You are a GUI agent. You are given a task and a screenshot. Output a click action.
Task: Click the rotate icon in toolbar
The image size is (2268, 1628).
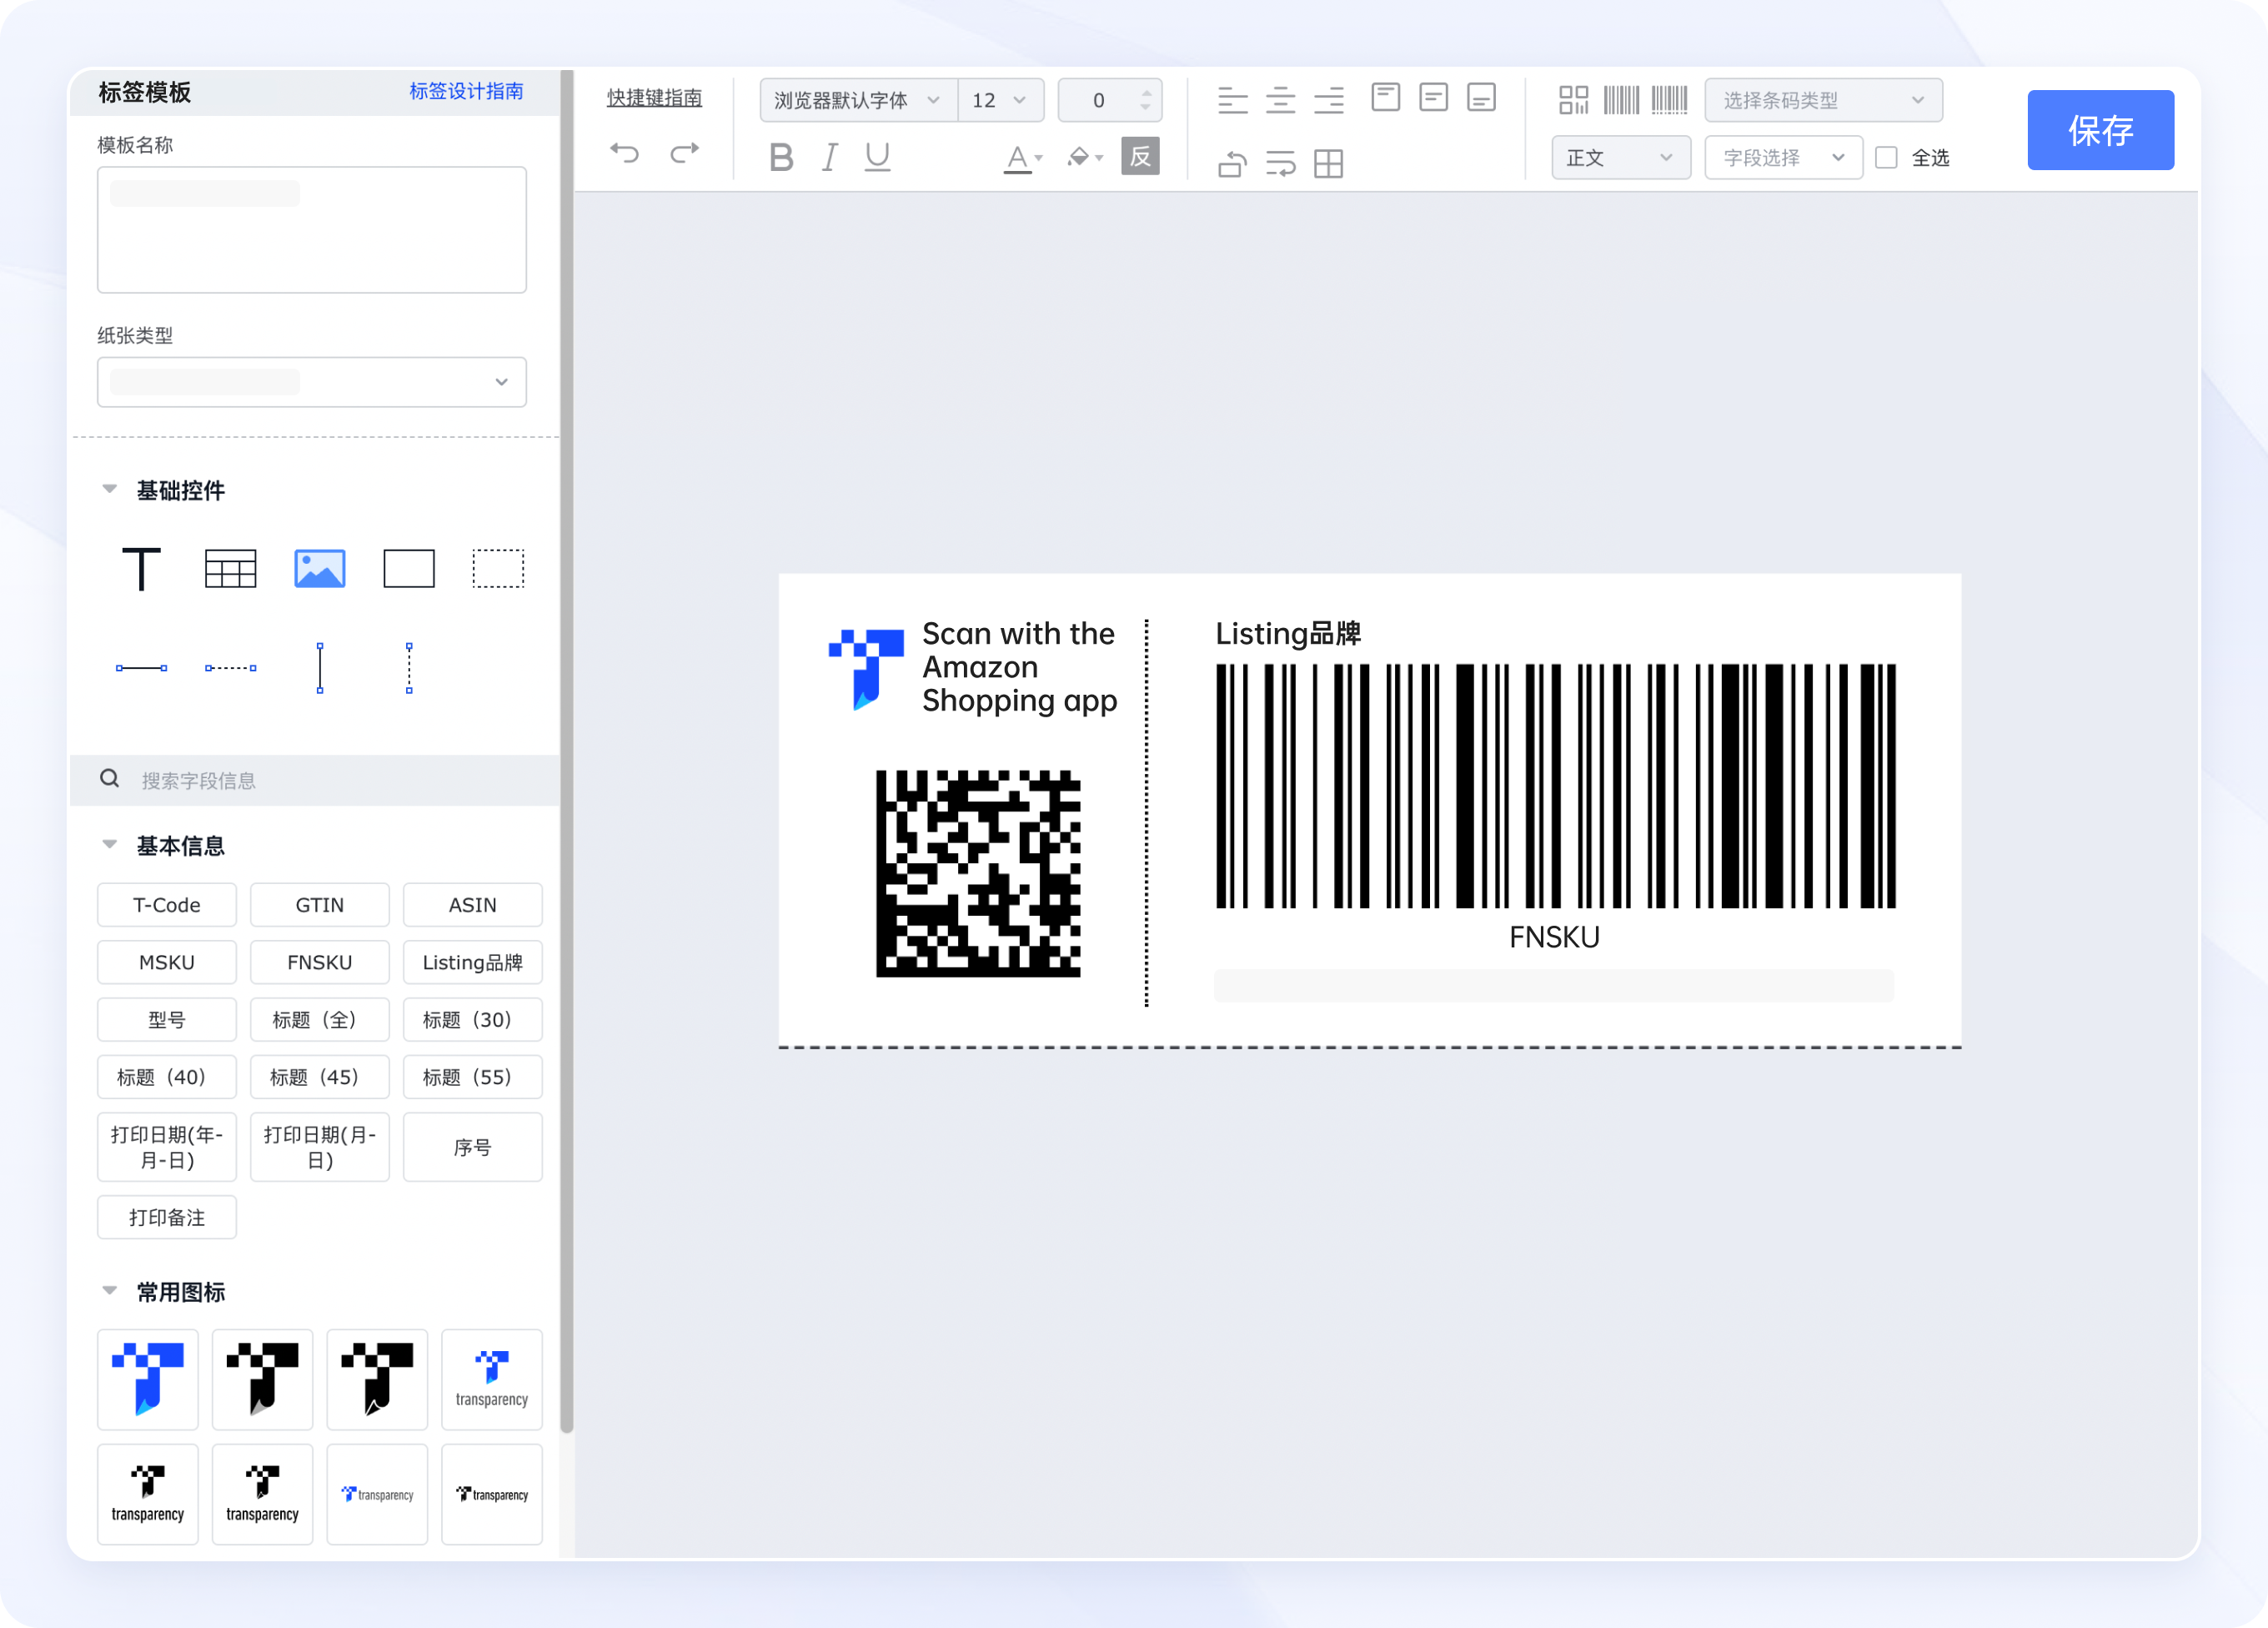tap(1232, 163)
